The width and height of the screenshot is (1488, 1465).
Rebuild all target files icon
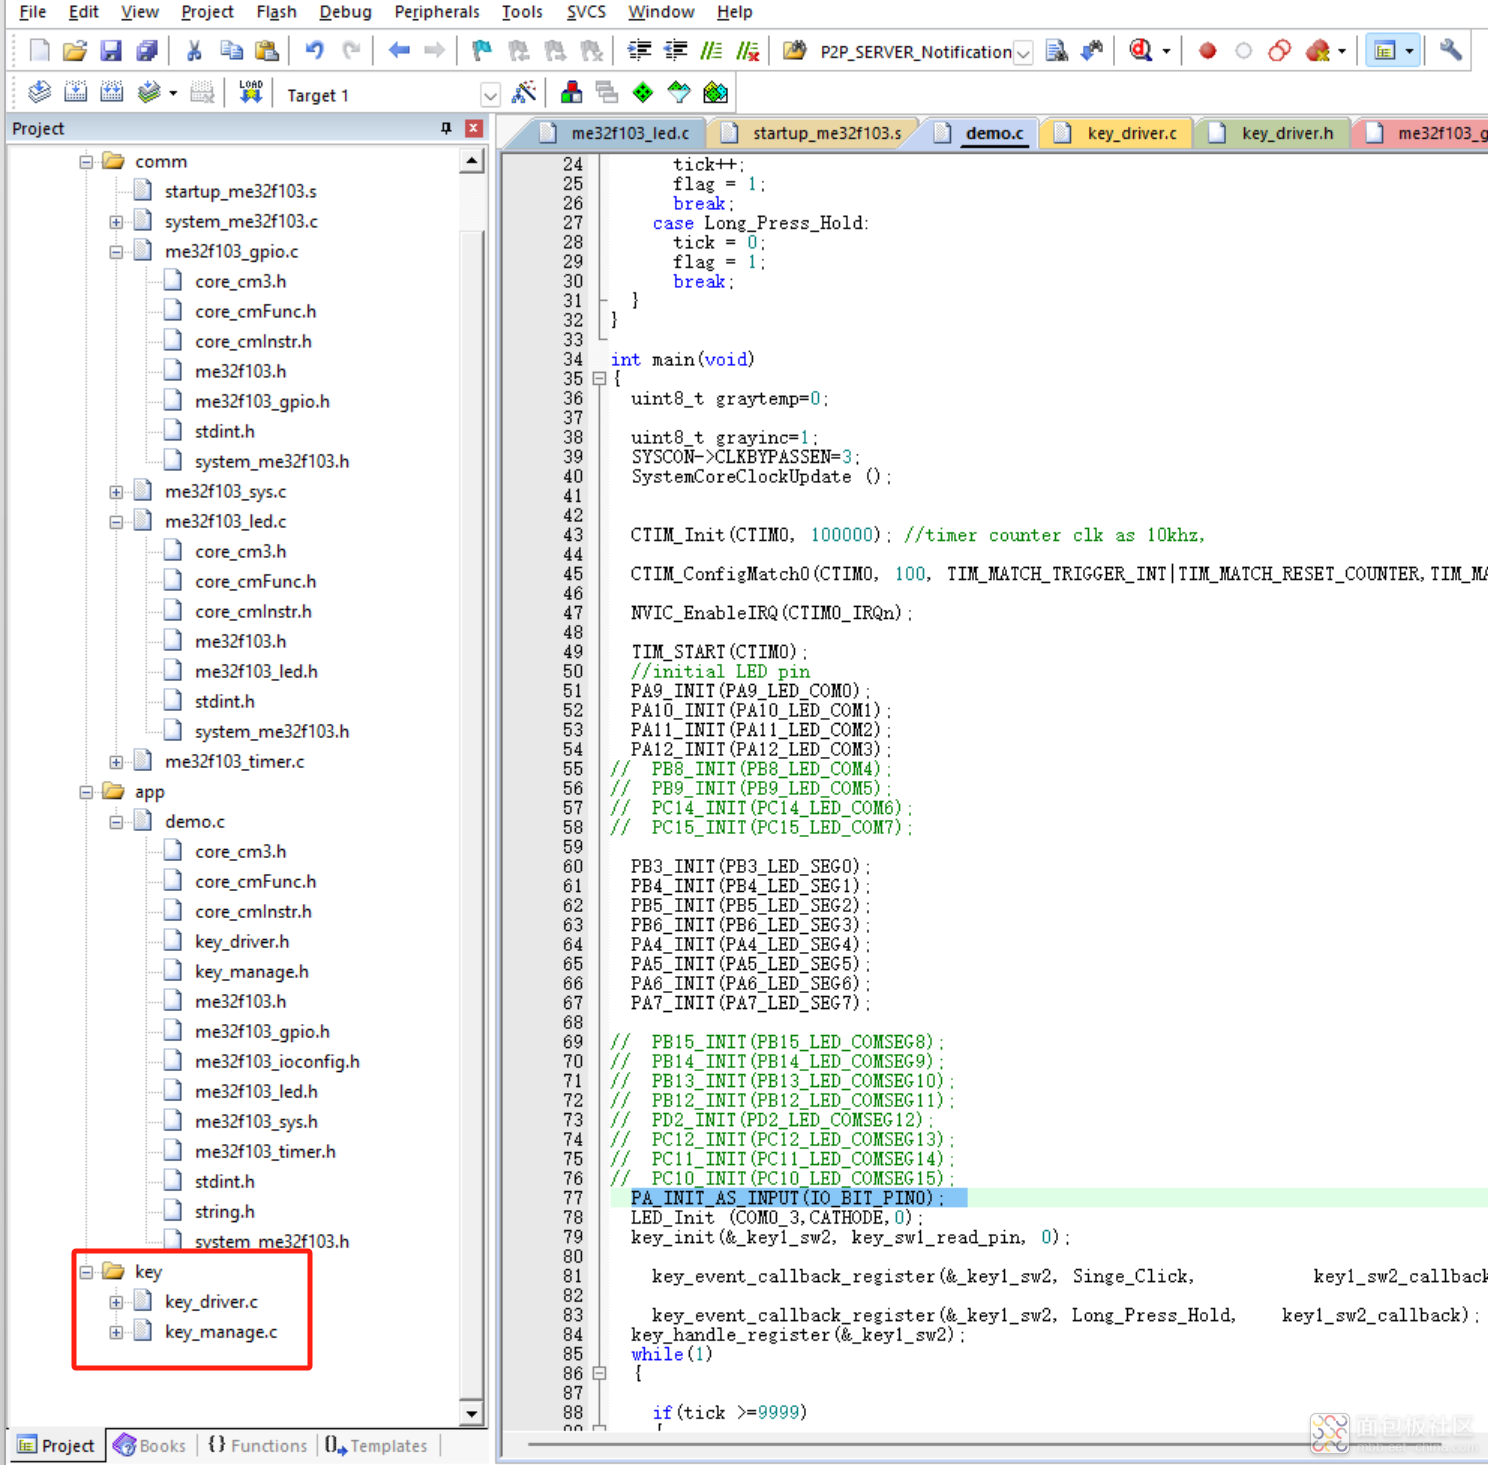pyautogui.click(x=111, y=93)
